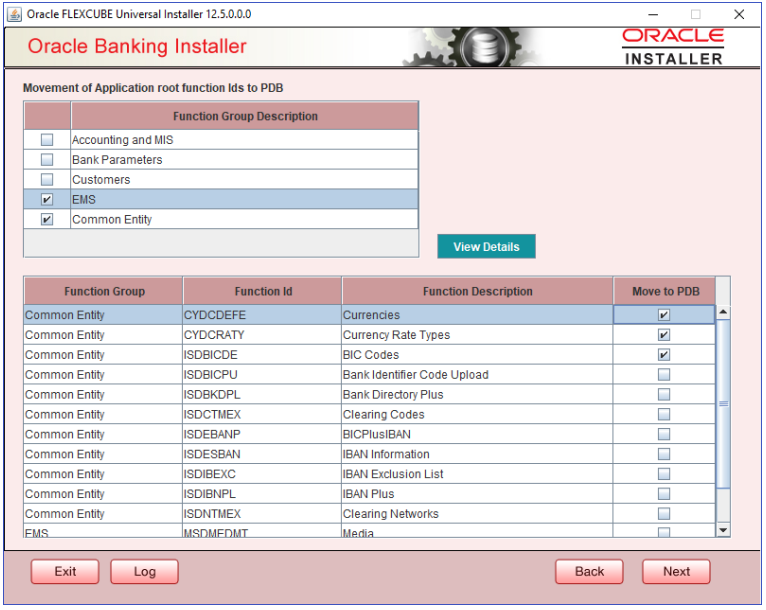
Task: Select the Clearing Codes description cell
Action: point(477,414)
